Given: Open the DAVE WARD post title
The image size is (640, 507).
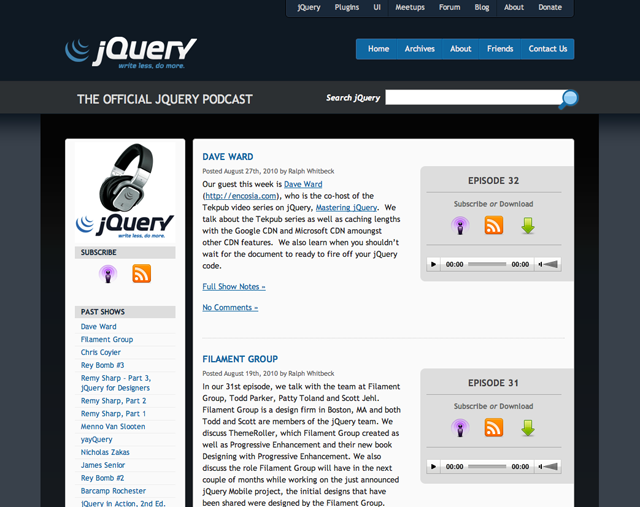Looking at the screenshot, I should 228,157.
